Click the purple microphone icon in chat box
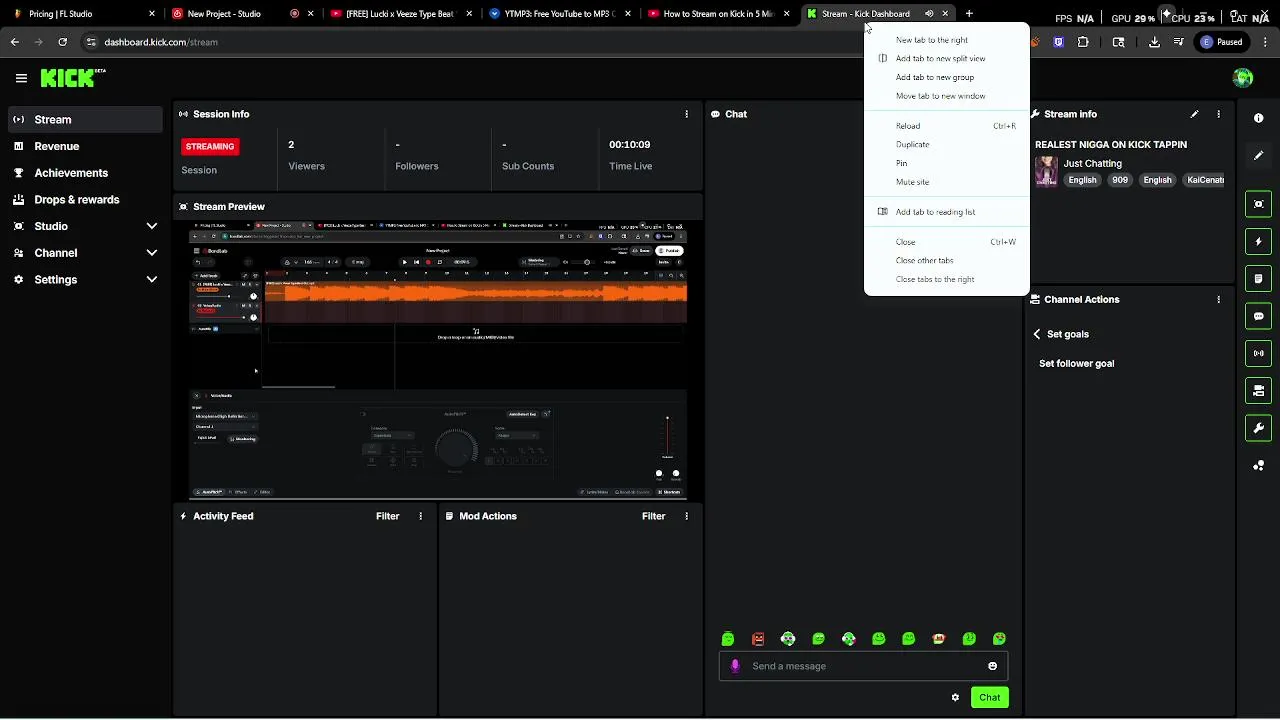 pyautogui.click(x=735, y=666)
